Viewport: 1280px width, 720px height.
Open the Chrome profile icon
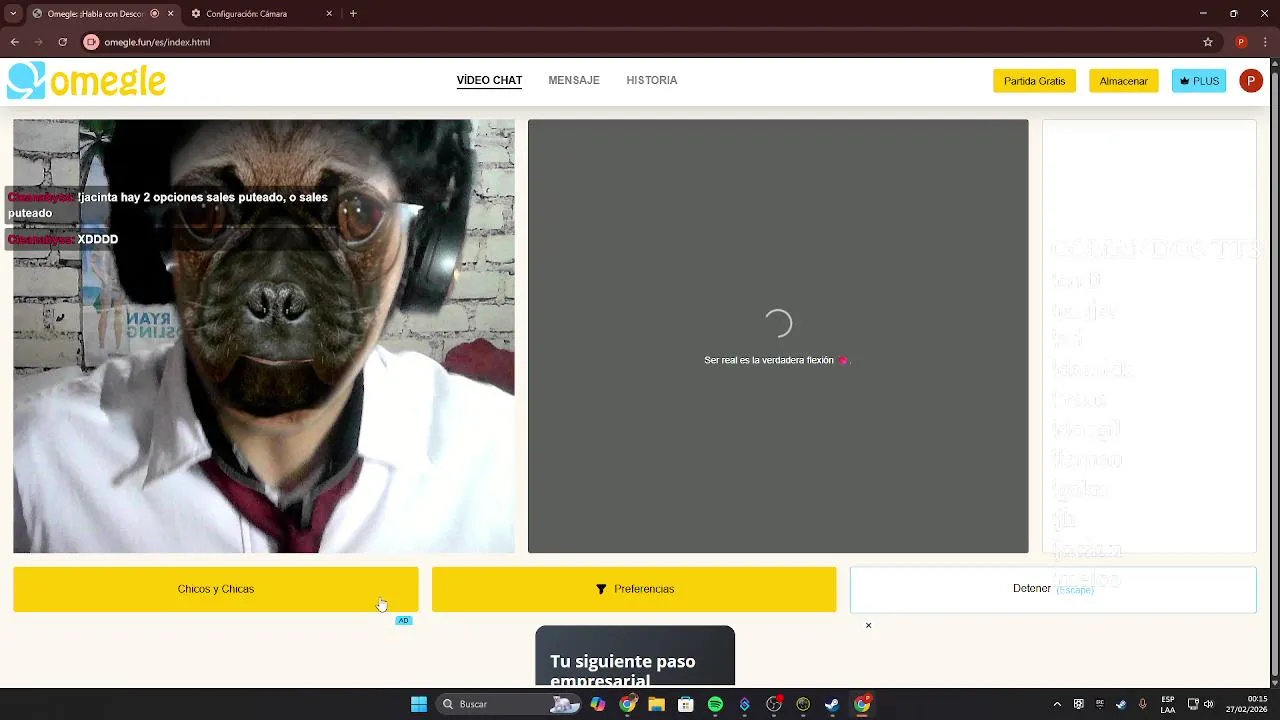pyautogui.click(x=1241, y=42)
